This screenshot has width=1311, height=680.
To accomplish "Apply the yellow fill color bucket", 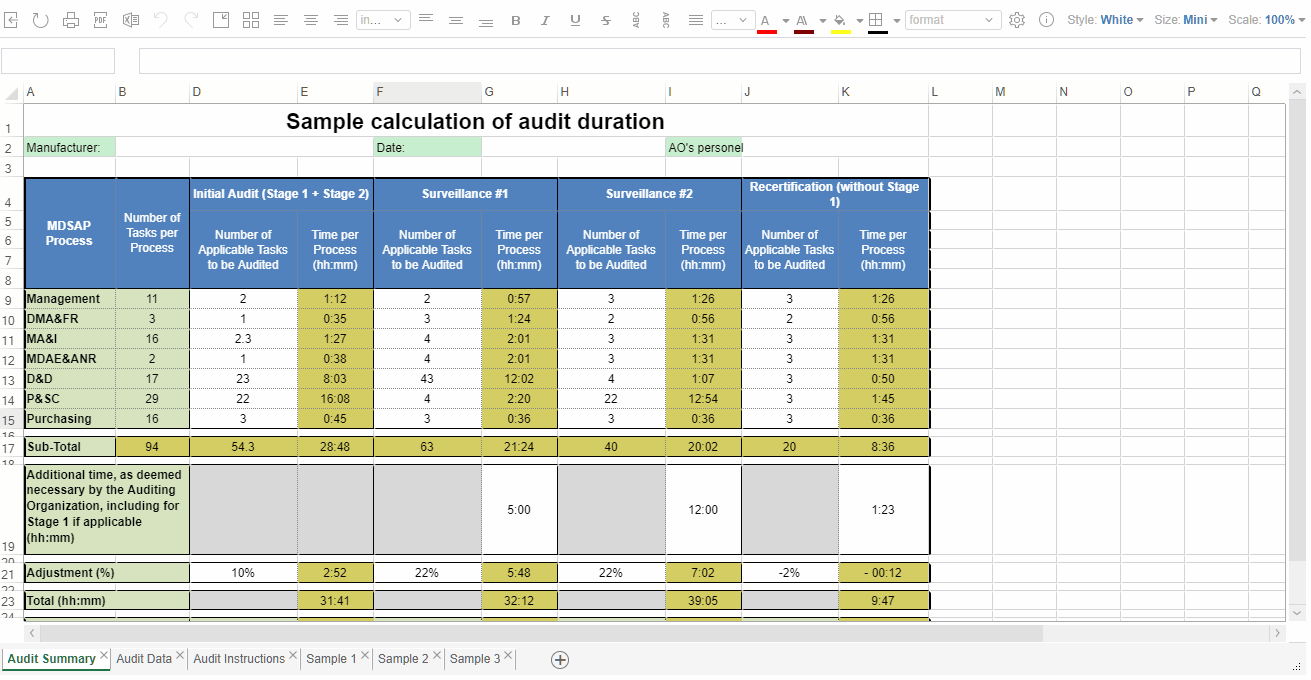I will click(x=841, y=21).
